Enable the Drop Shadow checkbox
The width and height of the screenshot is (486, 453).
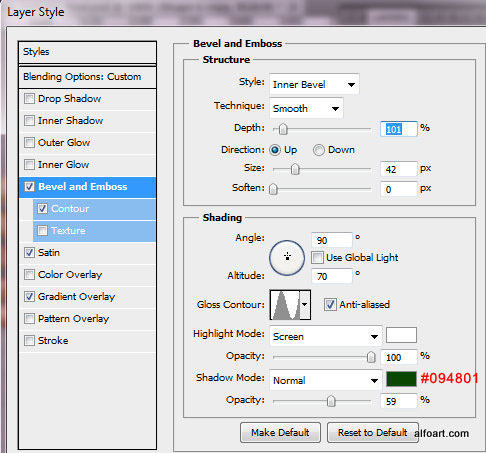coord(29,99)
